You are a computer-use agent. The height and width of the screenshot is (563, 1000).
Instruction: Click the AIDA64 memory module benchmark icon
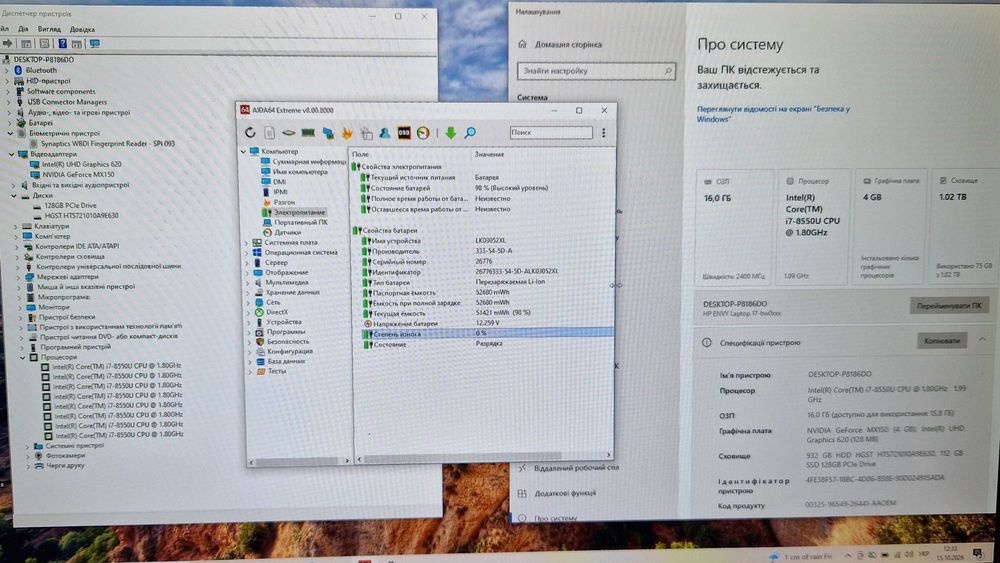308,133
